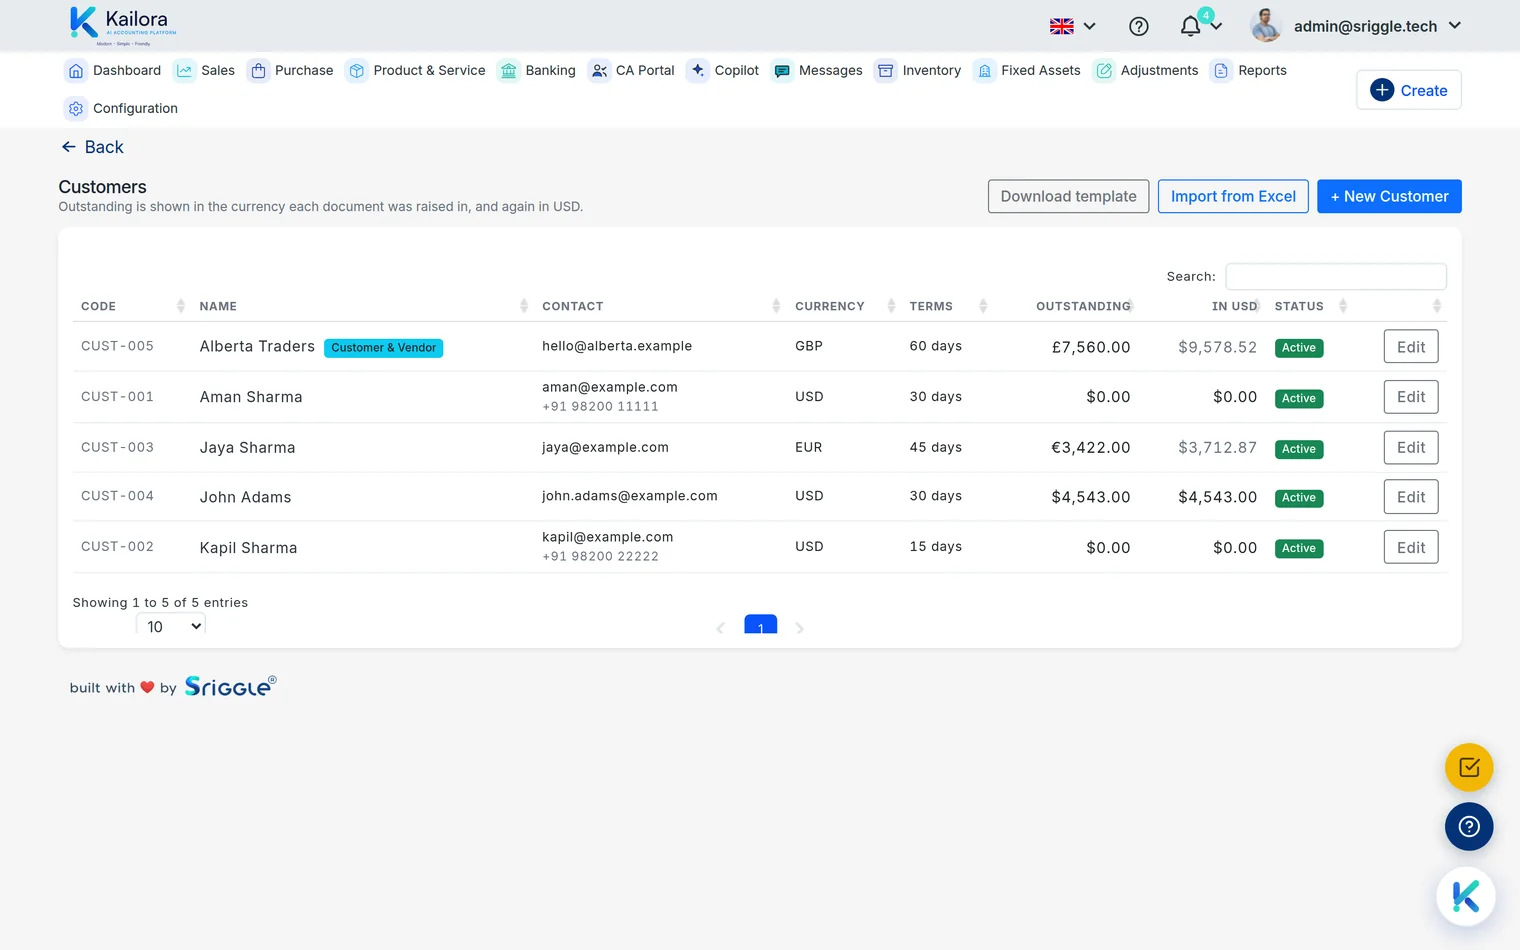
Task: Click the CA Portal people icon
Action: tap(599, 71)
